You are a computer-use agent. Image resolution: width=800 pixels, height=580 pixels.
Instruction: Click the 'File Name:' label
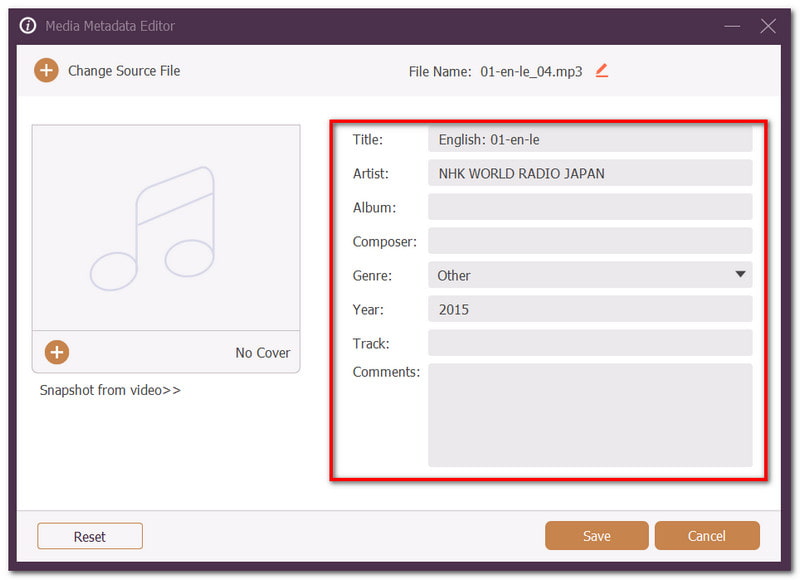tap(440, 71)
